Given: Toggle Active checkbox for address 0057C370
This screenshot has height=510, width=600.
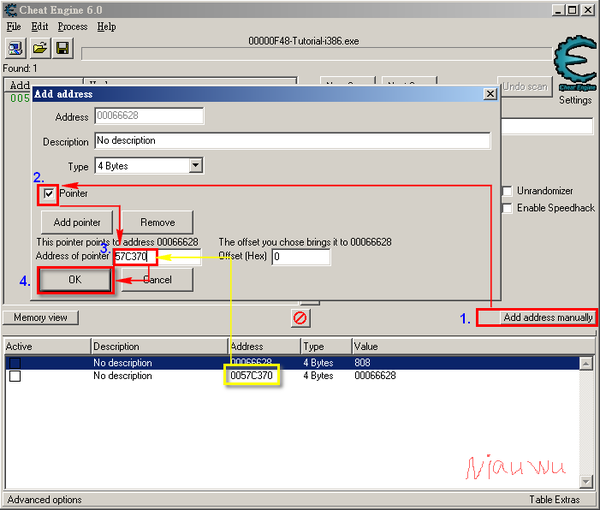Looking at the screenshot, I should click(15, 376).
